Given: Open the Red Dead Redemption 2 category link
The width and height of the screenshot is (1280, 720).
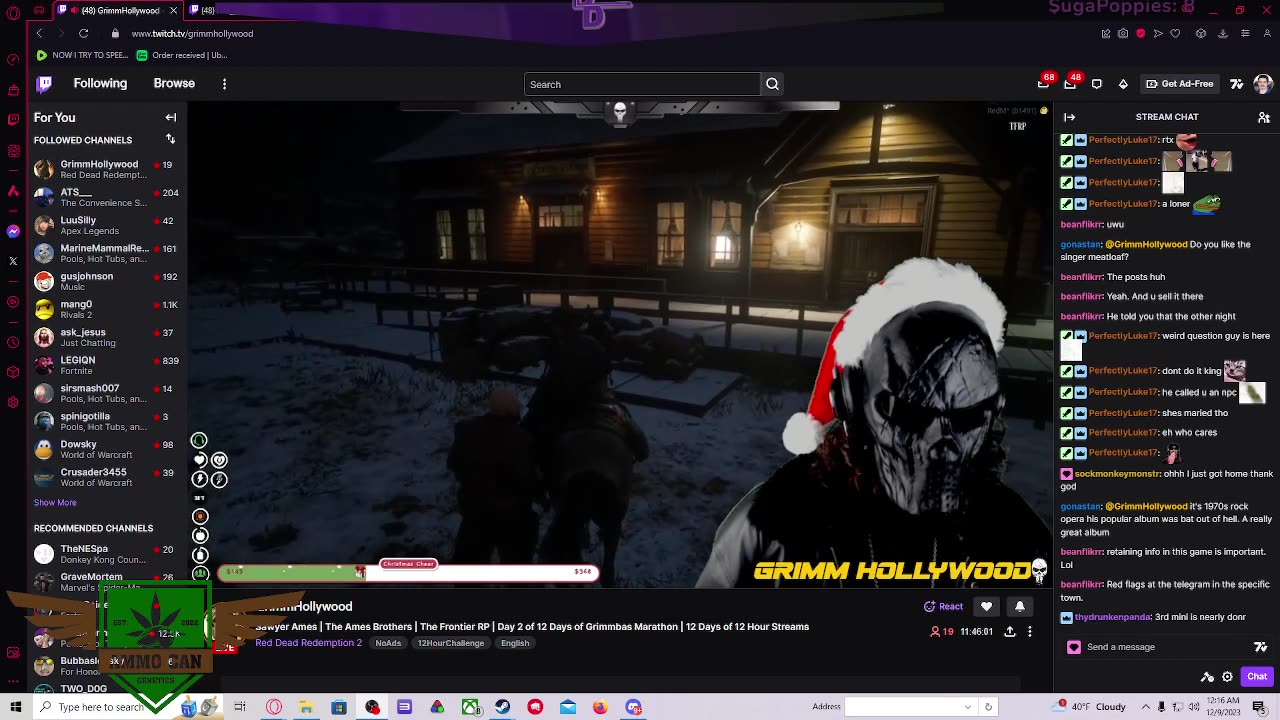Looking at the screenshot, I should 308,643.
